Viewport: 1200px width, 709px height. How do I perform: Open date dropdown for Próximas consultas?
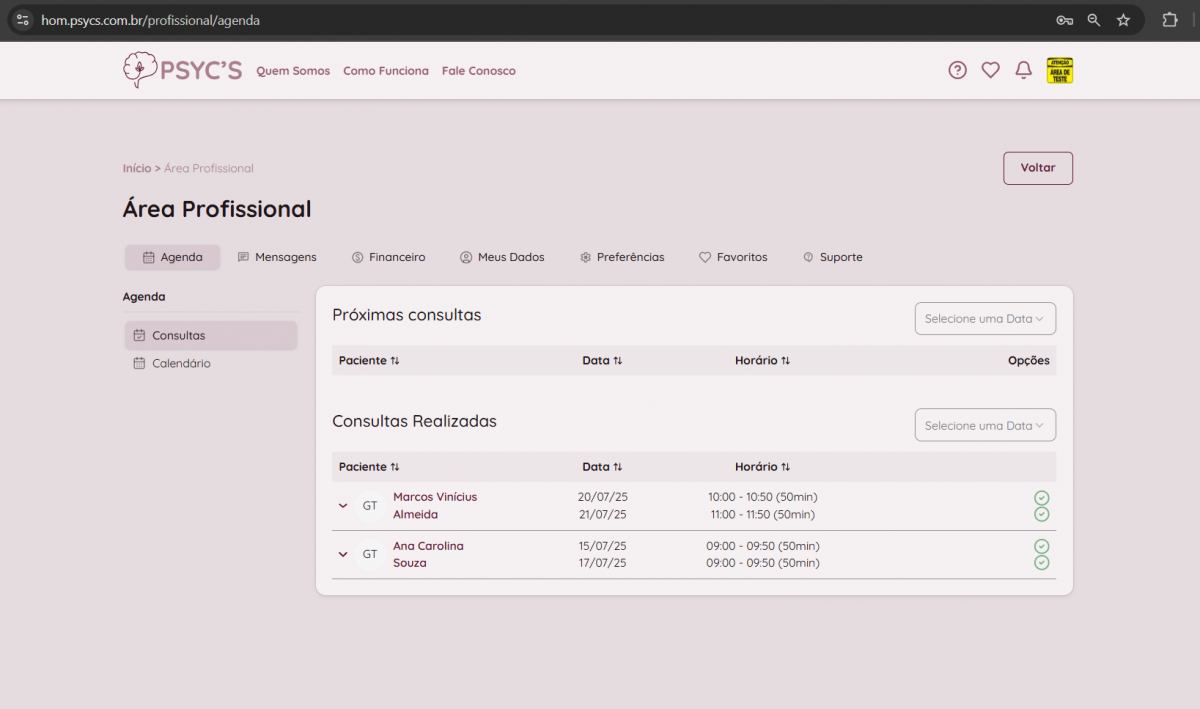[x=985, y=319]
